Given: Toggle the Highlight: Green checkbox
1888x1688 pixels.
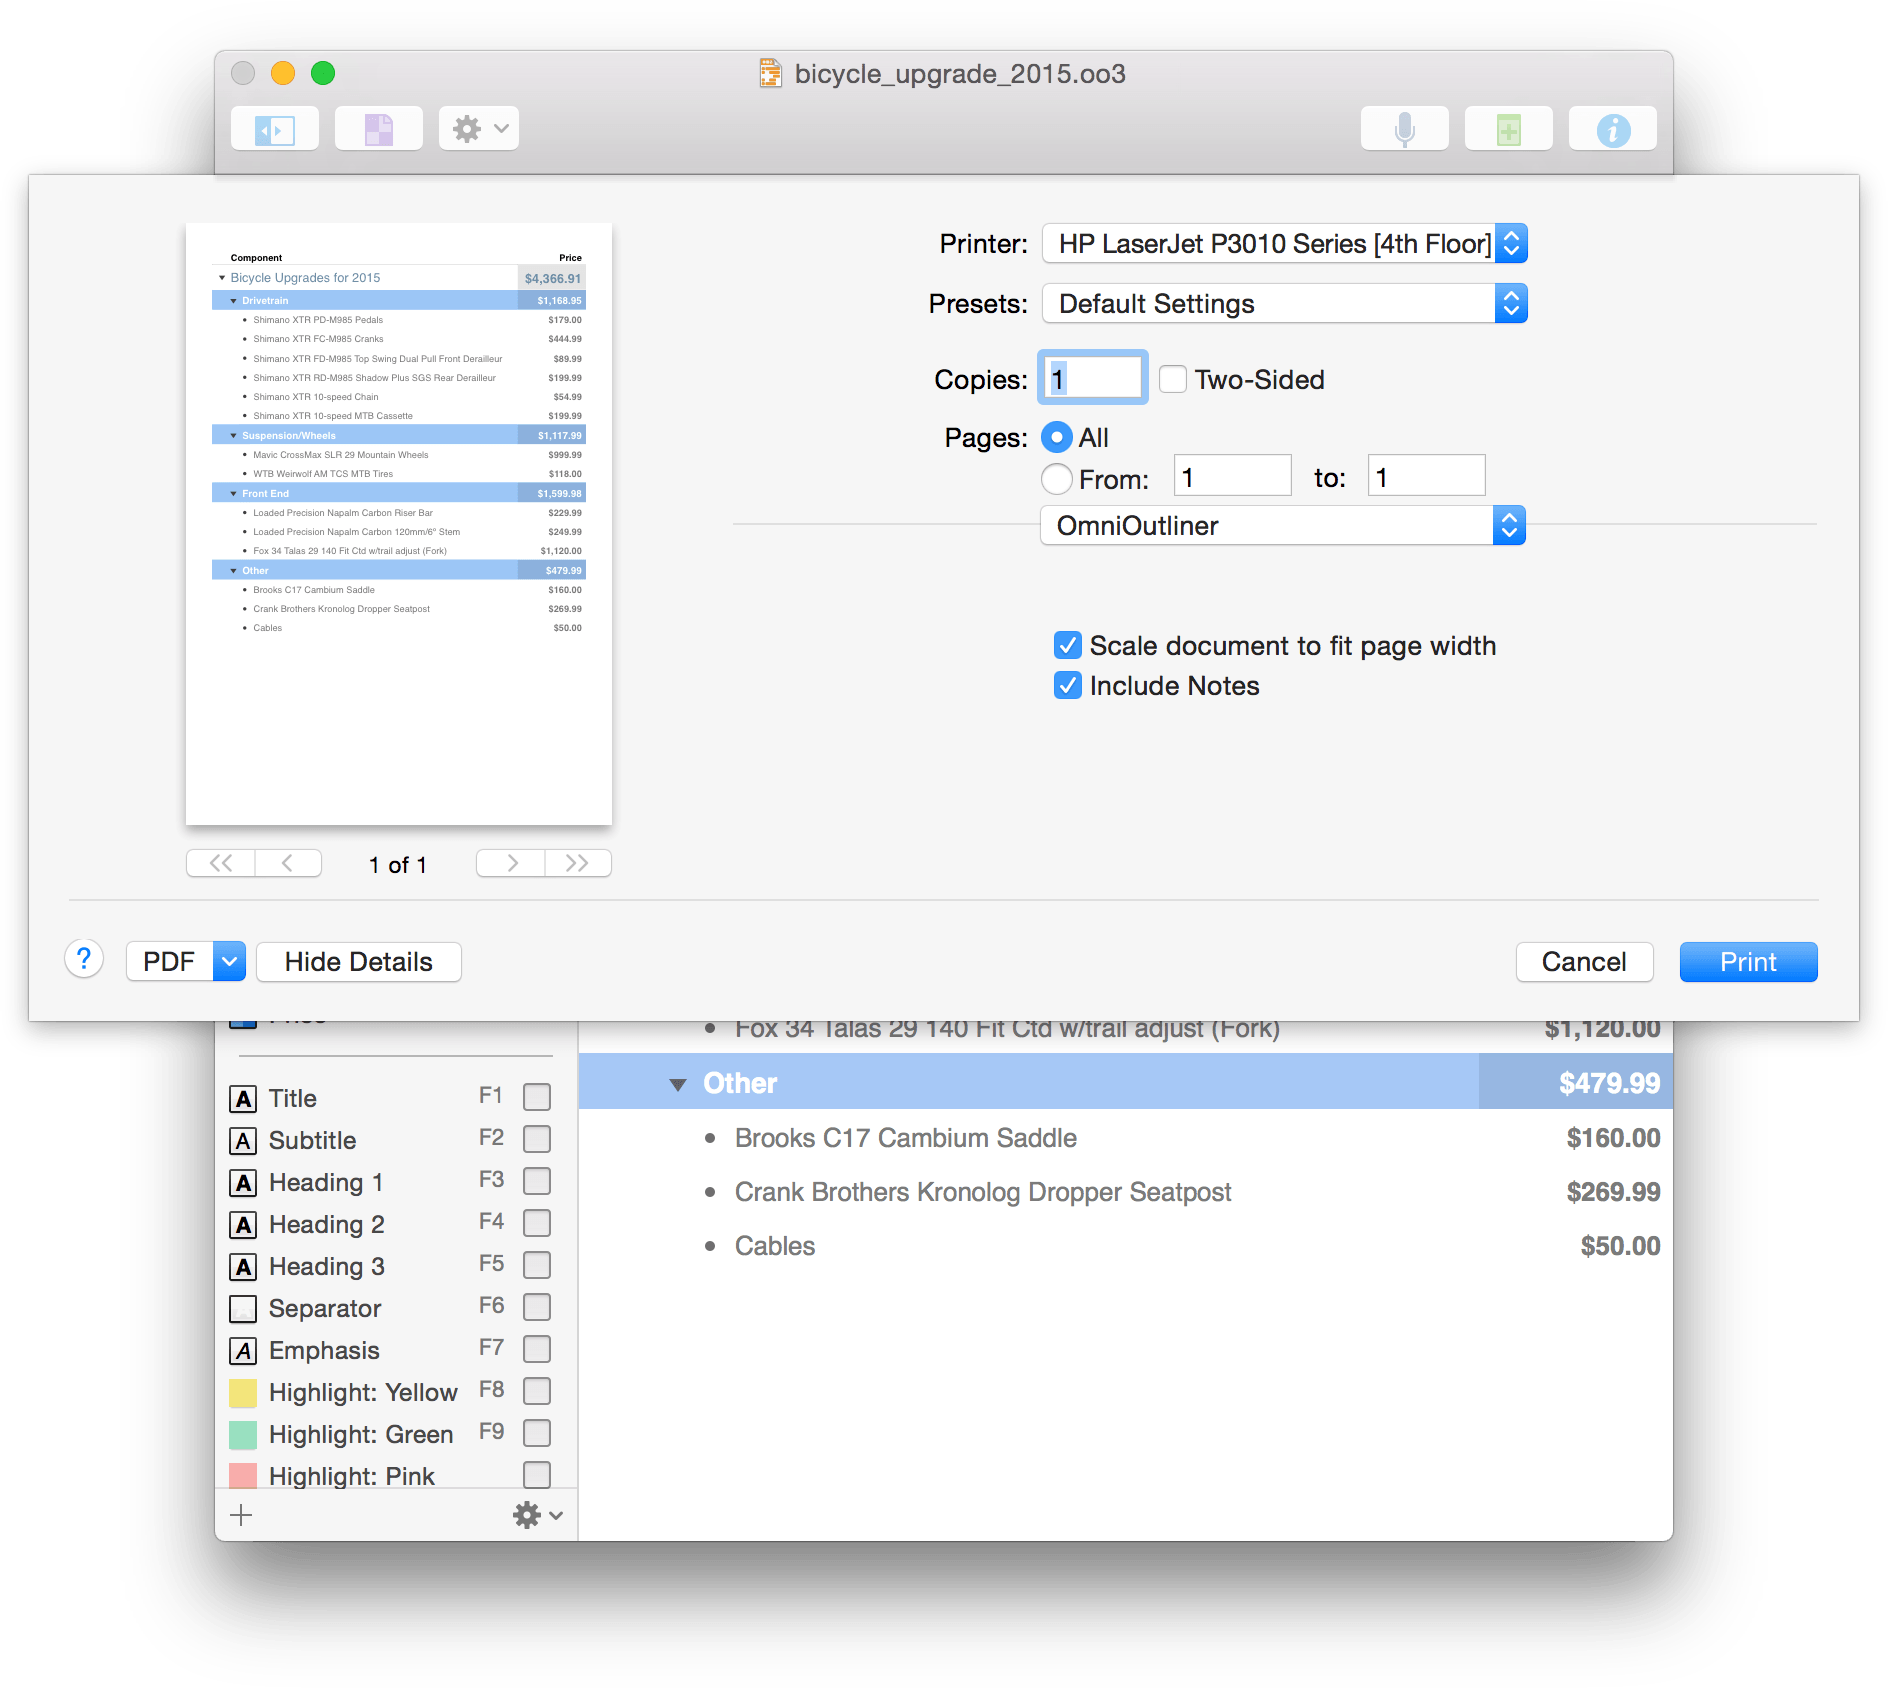Looking at the screenshot, I should click(x=537, y=1433).
